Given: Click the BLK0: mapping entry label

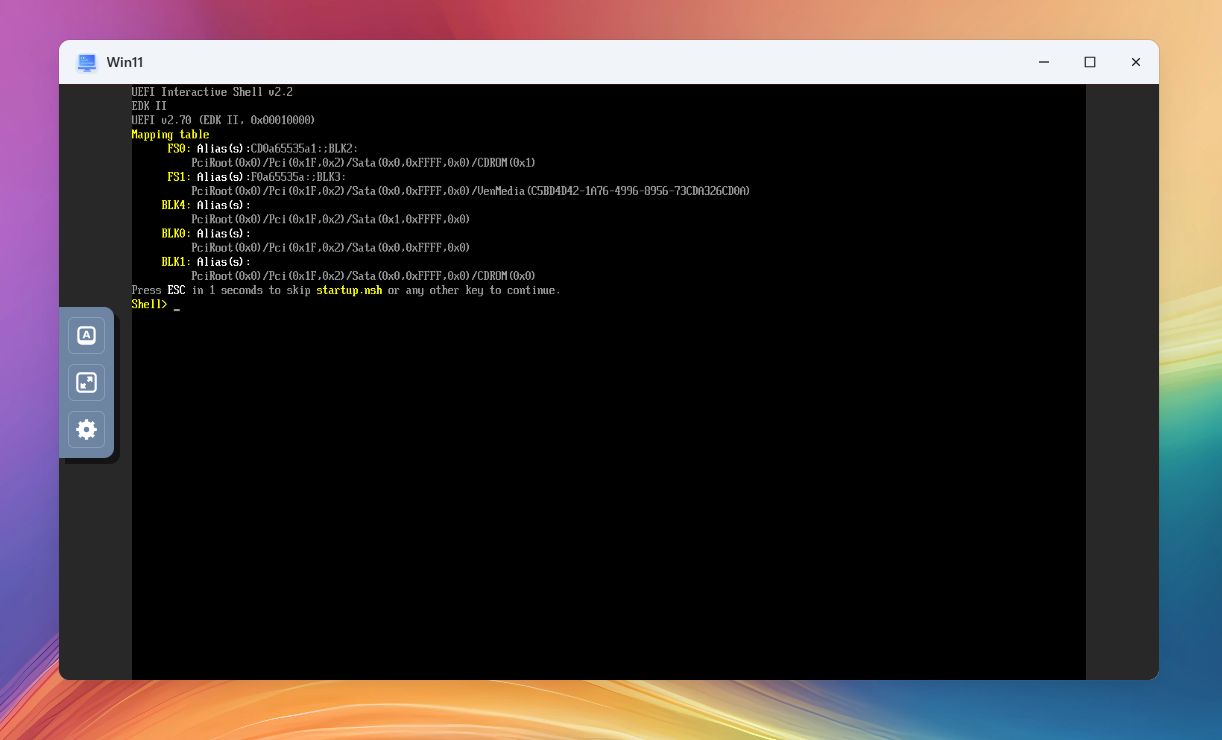Looking at the screenshot, I should pos(176,233).
